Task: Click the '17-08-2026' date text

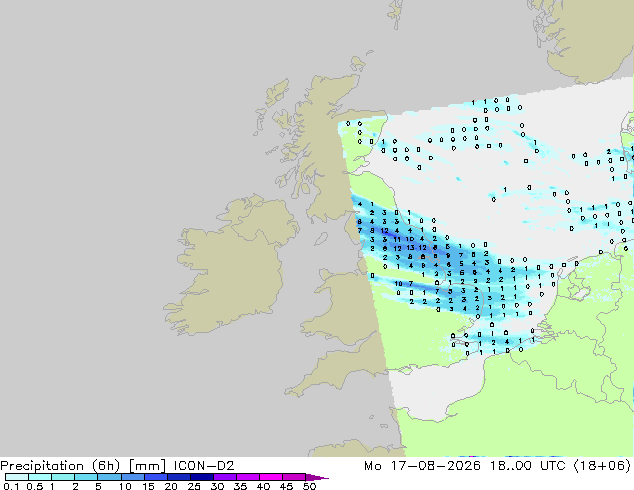Action: pyautogui.click(x=436, y=466)
